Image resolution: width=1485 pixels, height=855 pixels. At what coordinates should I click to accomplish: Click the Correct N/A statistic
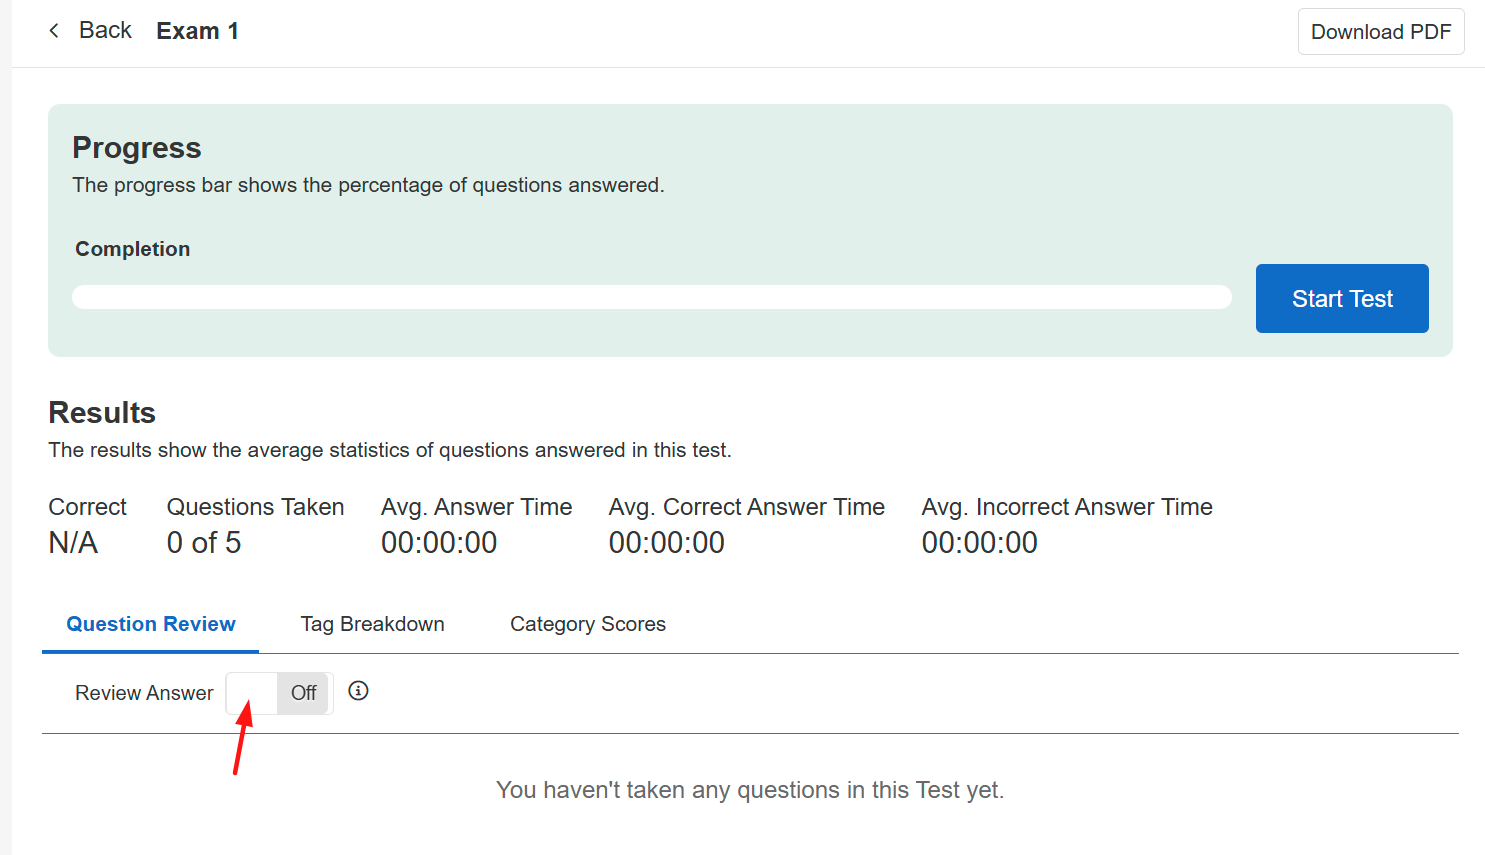coord(74,542)
